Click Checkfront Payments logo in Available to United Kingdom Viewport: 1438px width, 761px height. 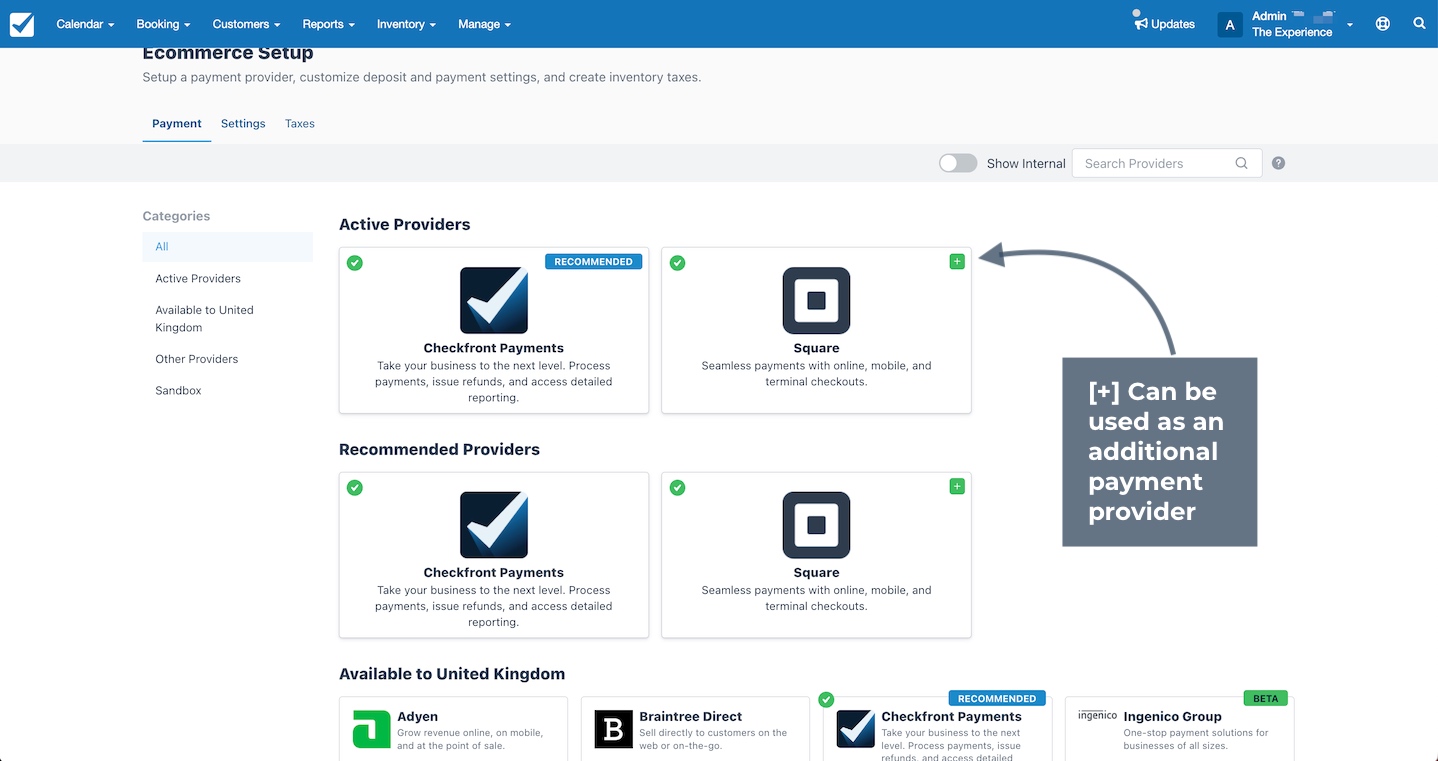pyautogui.click(x=856, y=729)
